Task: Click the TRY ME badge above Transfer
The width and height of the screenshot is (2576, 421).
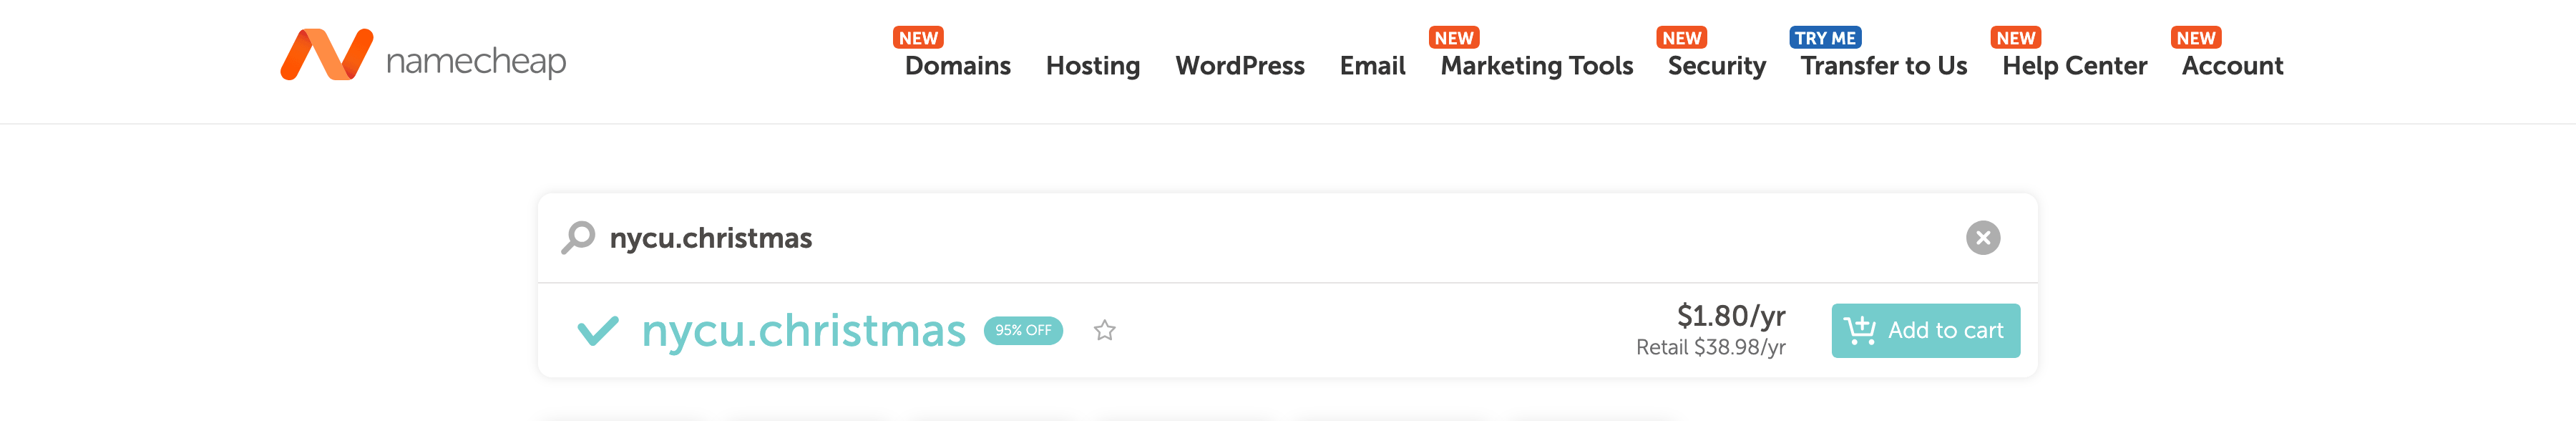Action: coord(1824,38)
